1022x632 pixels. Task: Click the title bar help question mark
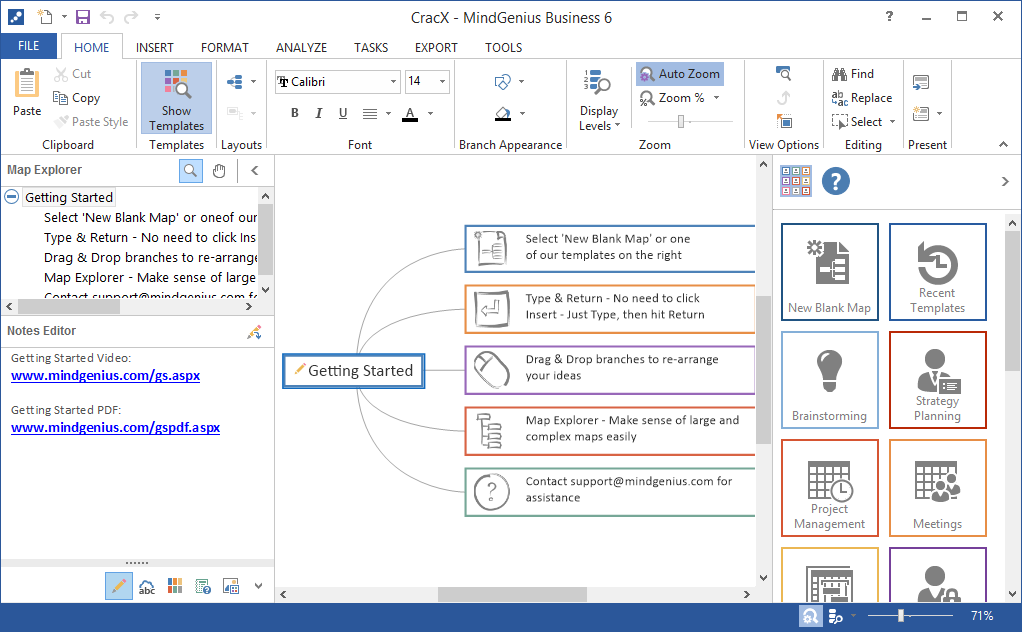pos(890,16)
